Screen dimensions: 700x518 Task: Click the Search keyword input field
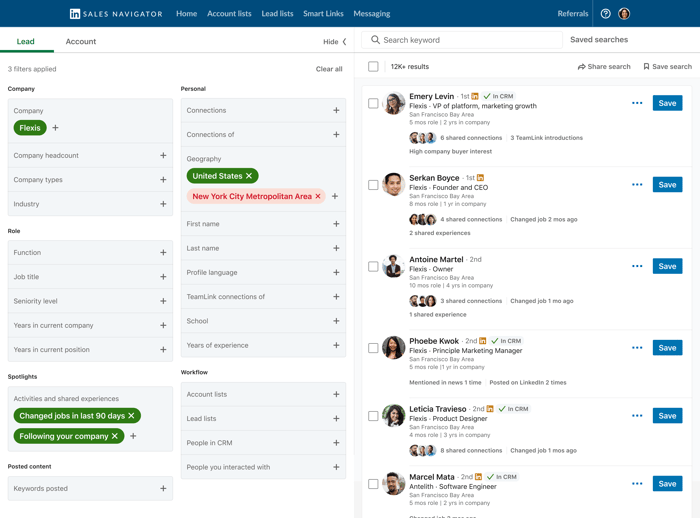(465, 40)
